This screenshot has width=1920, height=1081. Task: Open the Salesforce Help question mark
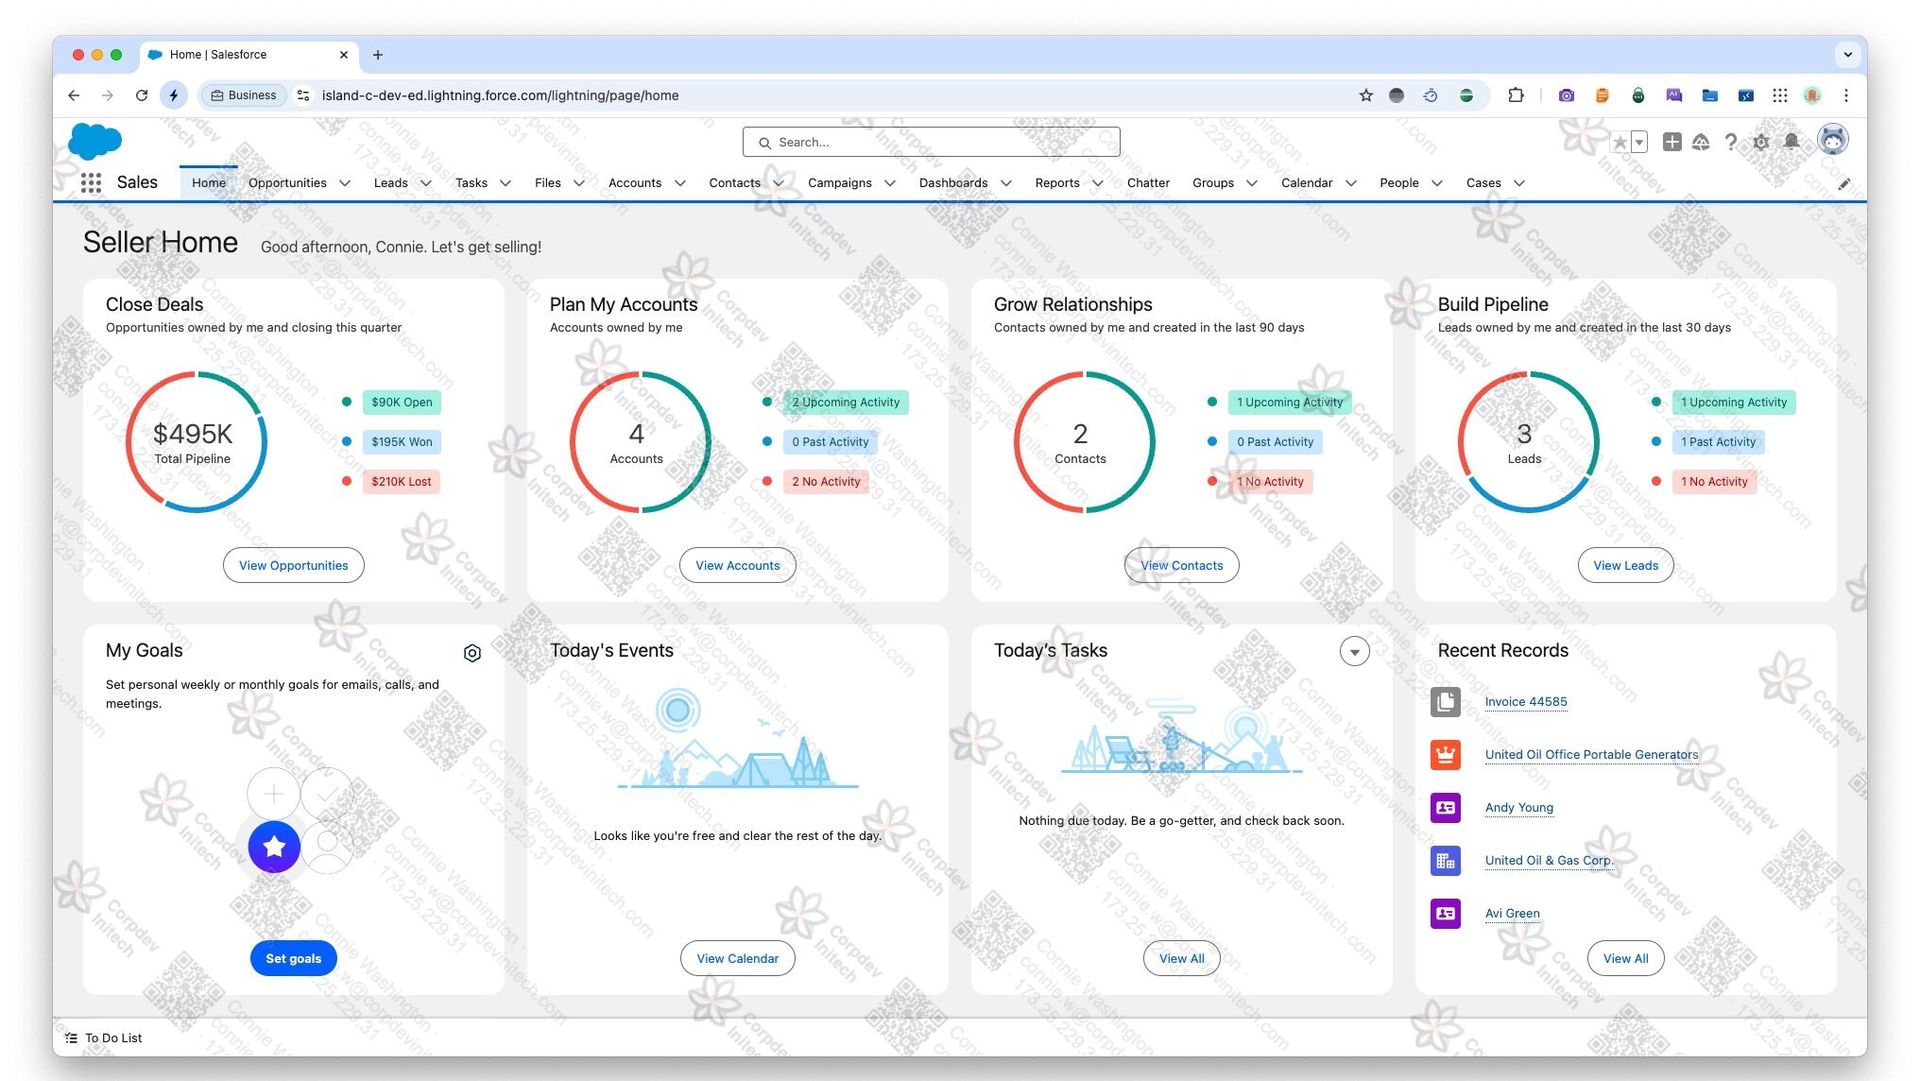click(x=1731, y=142)
